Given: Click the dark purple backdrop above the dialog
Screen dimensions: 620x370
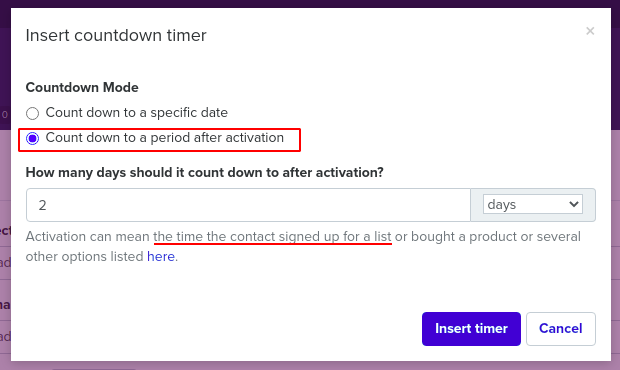Looking at the screenshot, I should point(310,4).
